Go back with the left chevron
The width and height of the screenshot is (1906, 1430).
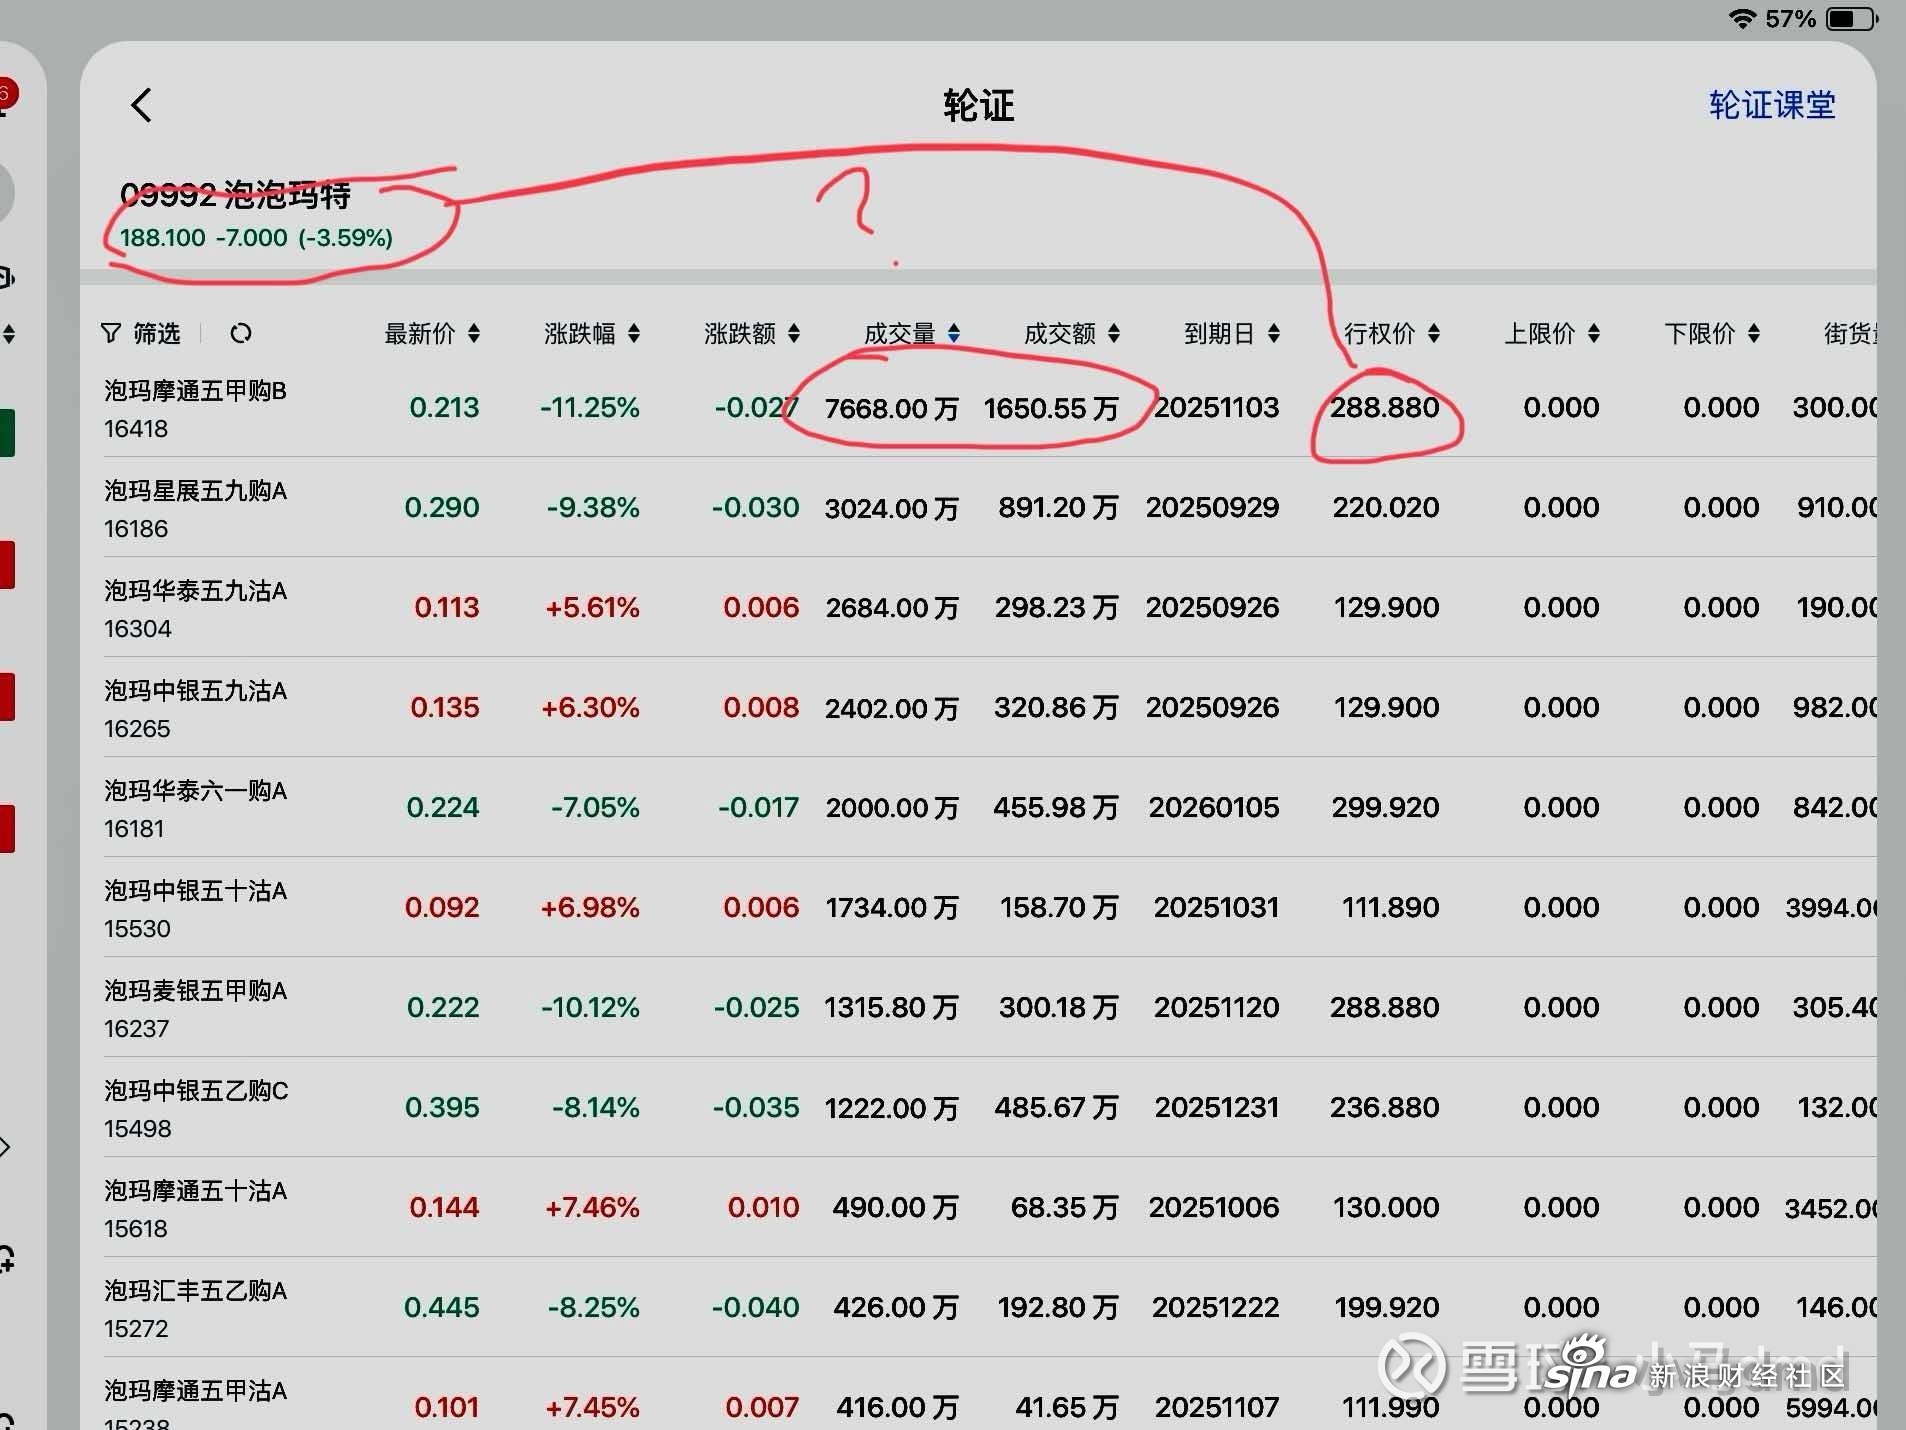(x=141, y=105)
